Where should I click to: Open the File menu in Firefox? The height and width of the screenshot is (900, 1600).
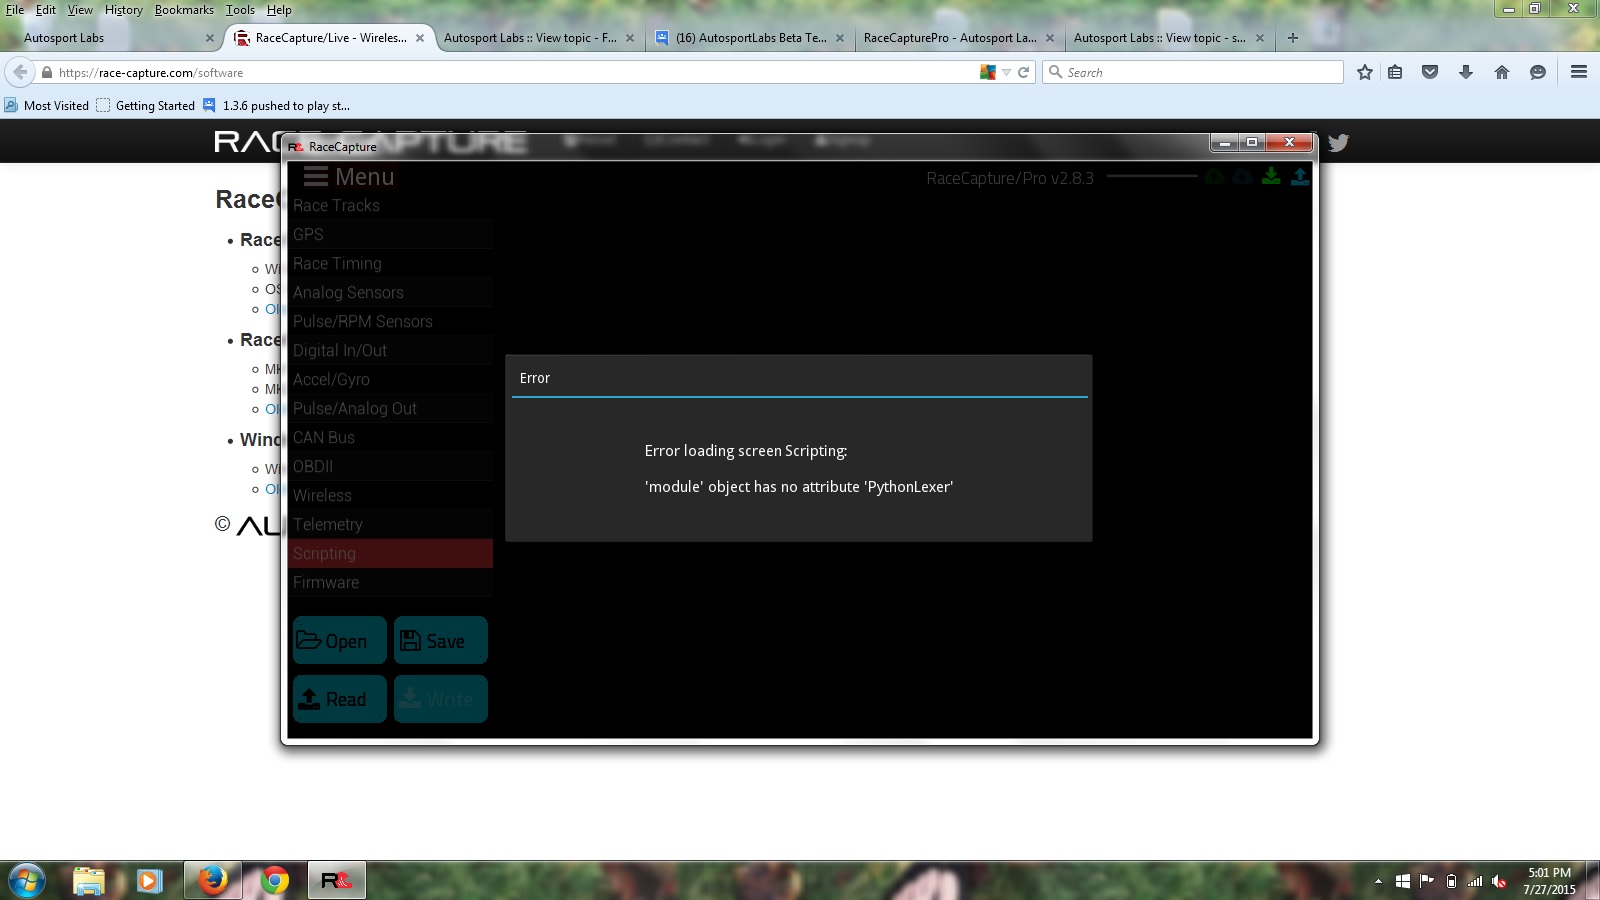pos(15,10)
